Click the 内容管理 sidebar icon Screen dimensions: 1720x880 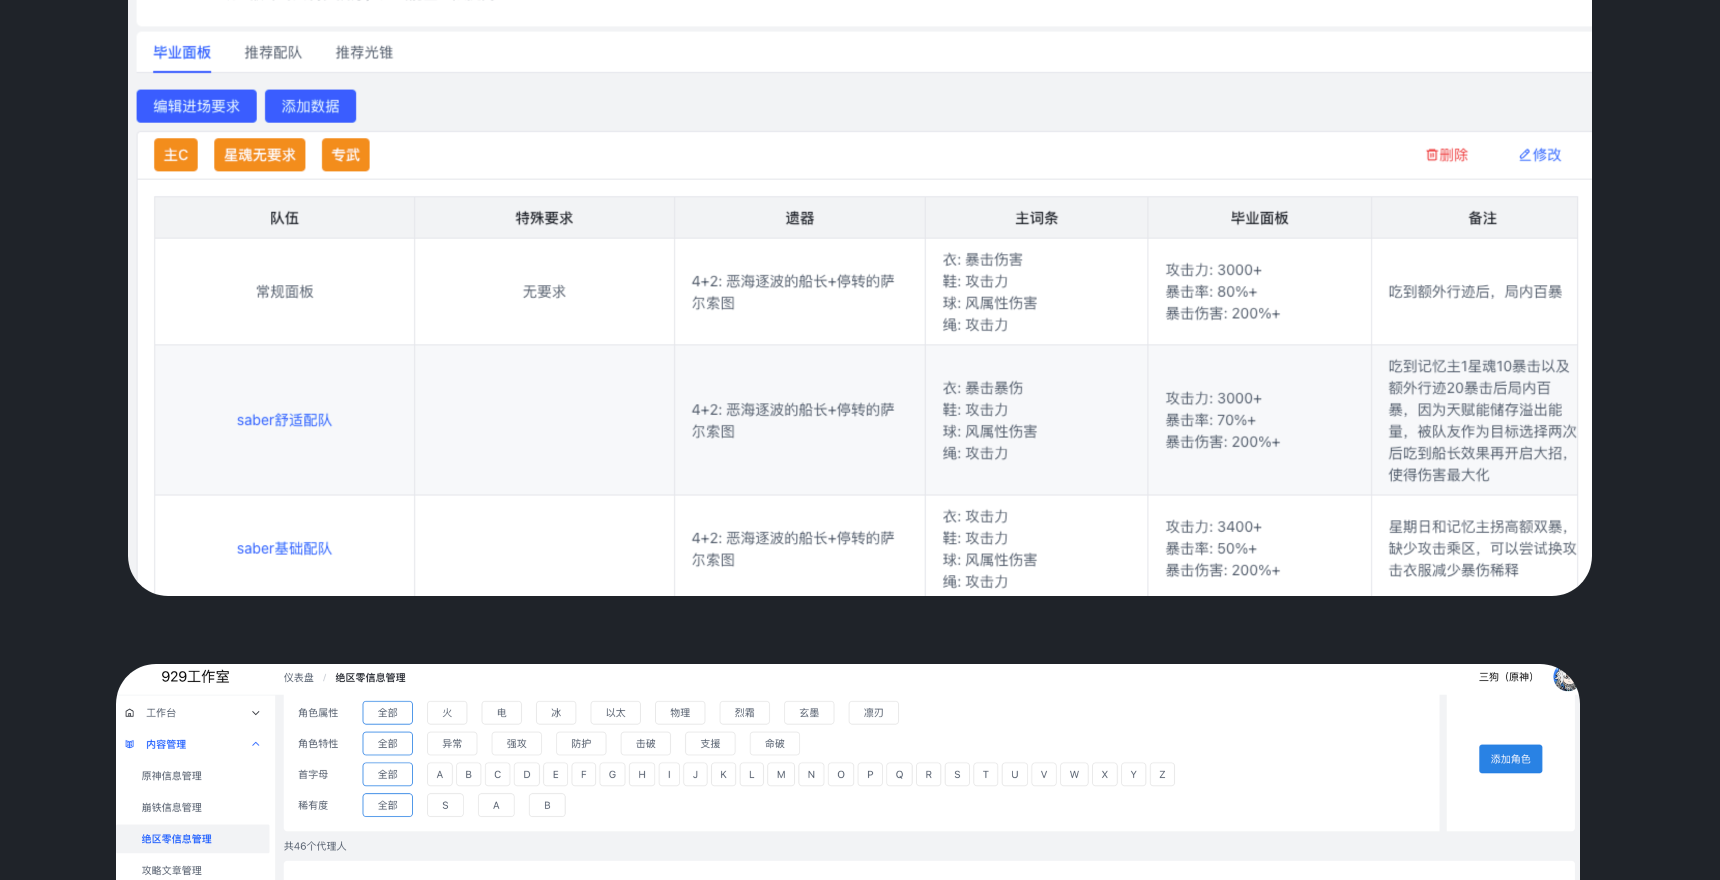click(x=130, y=744)
